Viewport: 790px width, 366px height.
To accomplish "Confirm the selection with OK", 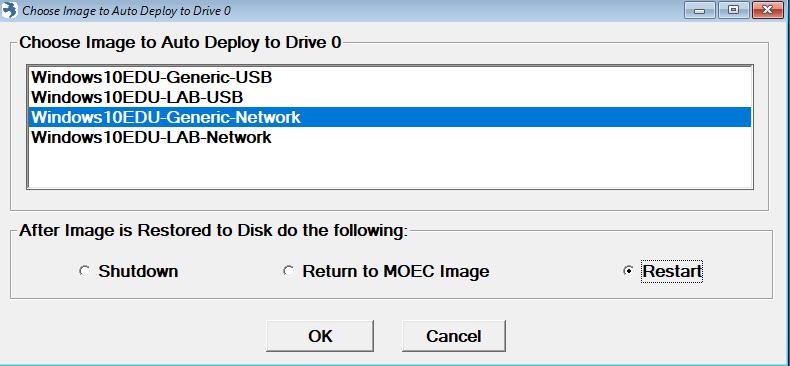I will (x=320, y=336).
